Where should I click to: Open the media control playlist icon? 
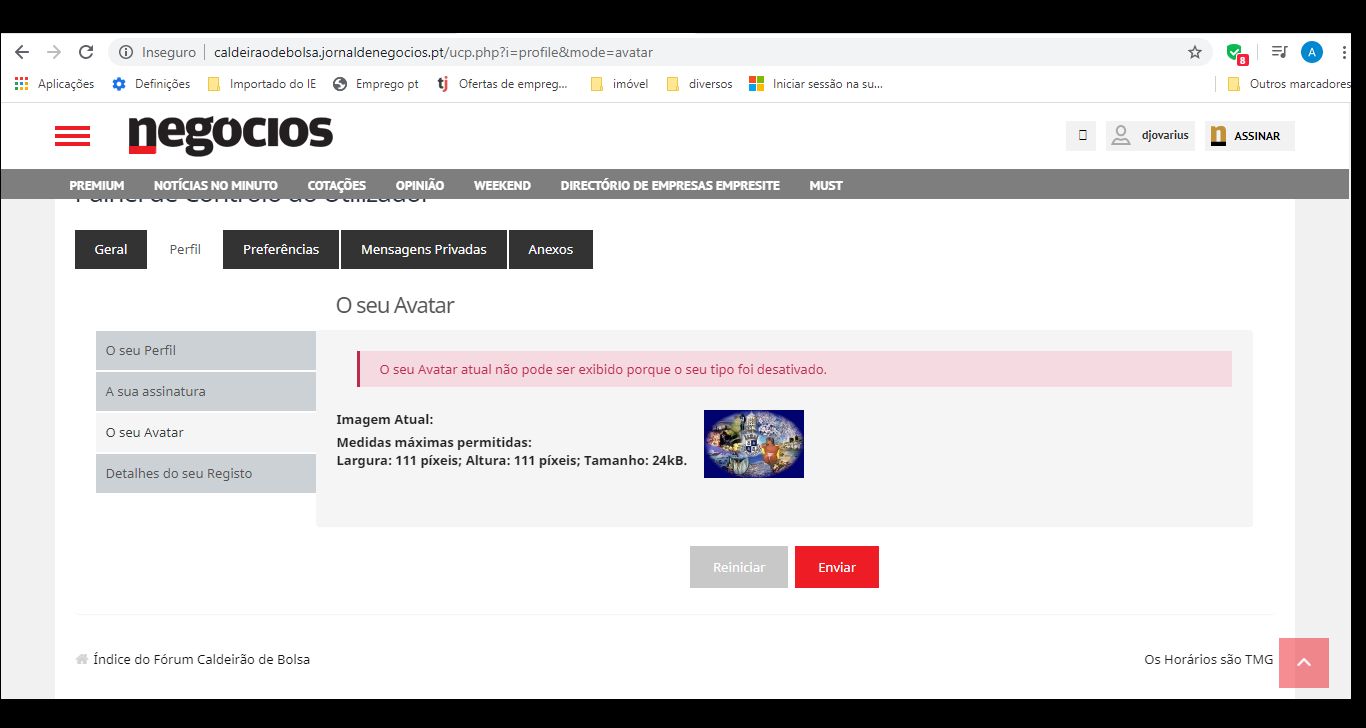(x=1279, y=52)
